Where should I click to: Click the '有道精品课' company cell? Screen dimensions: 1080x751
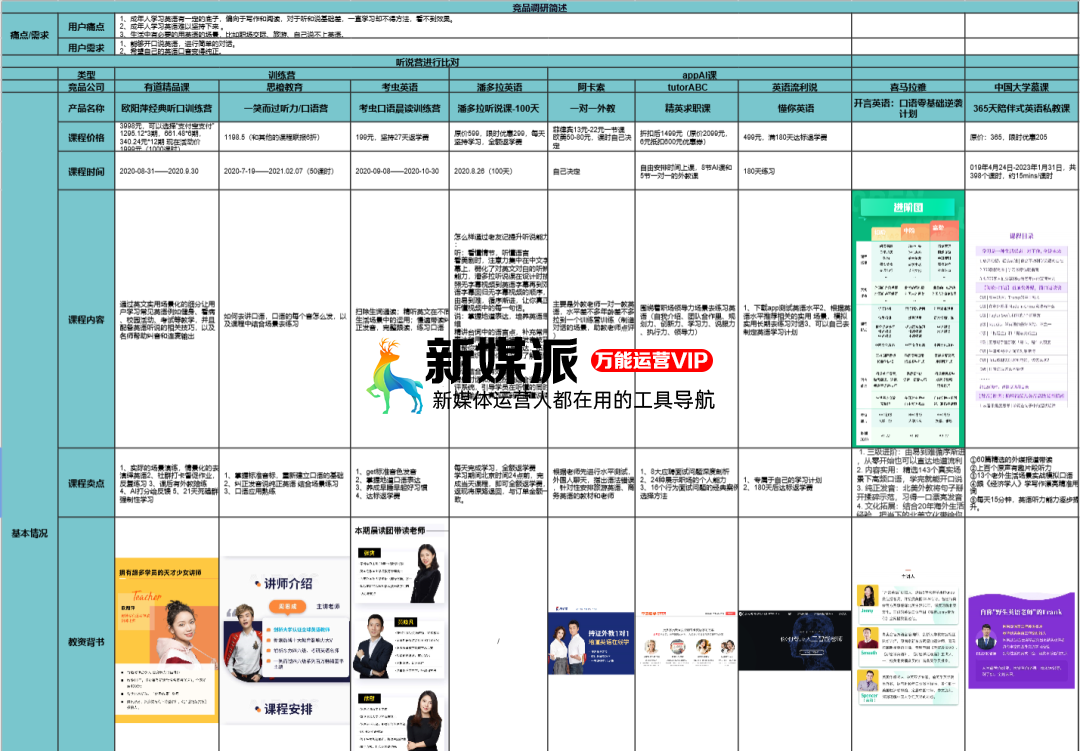click(x=167, y=87)
